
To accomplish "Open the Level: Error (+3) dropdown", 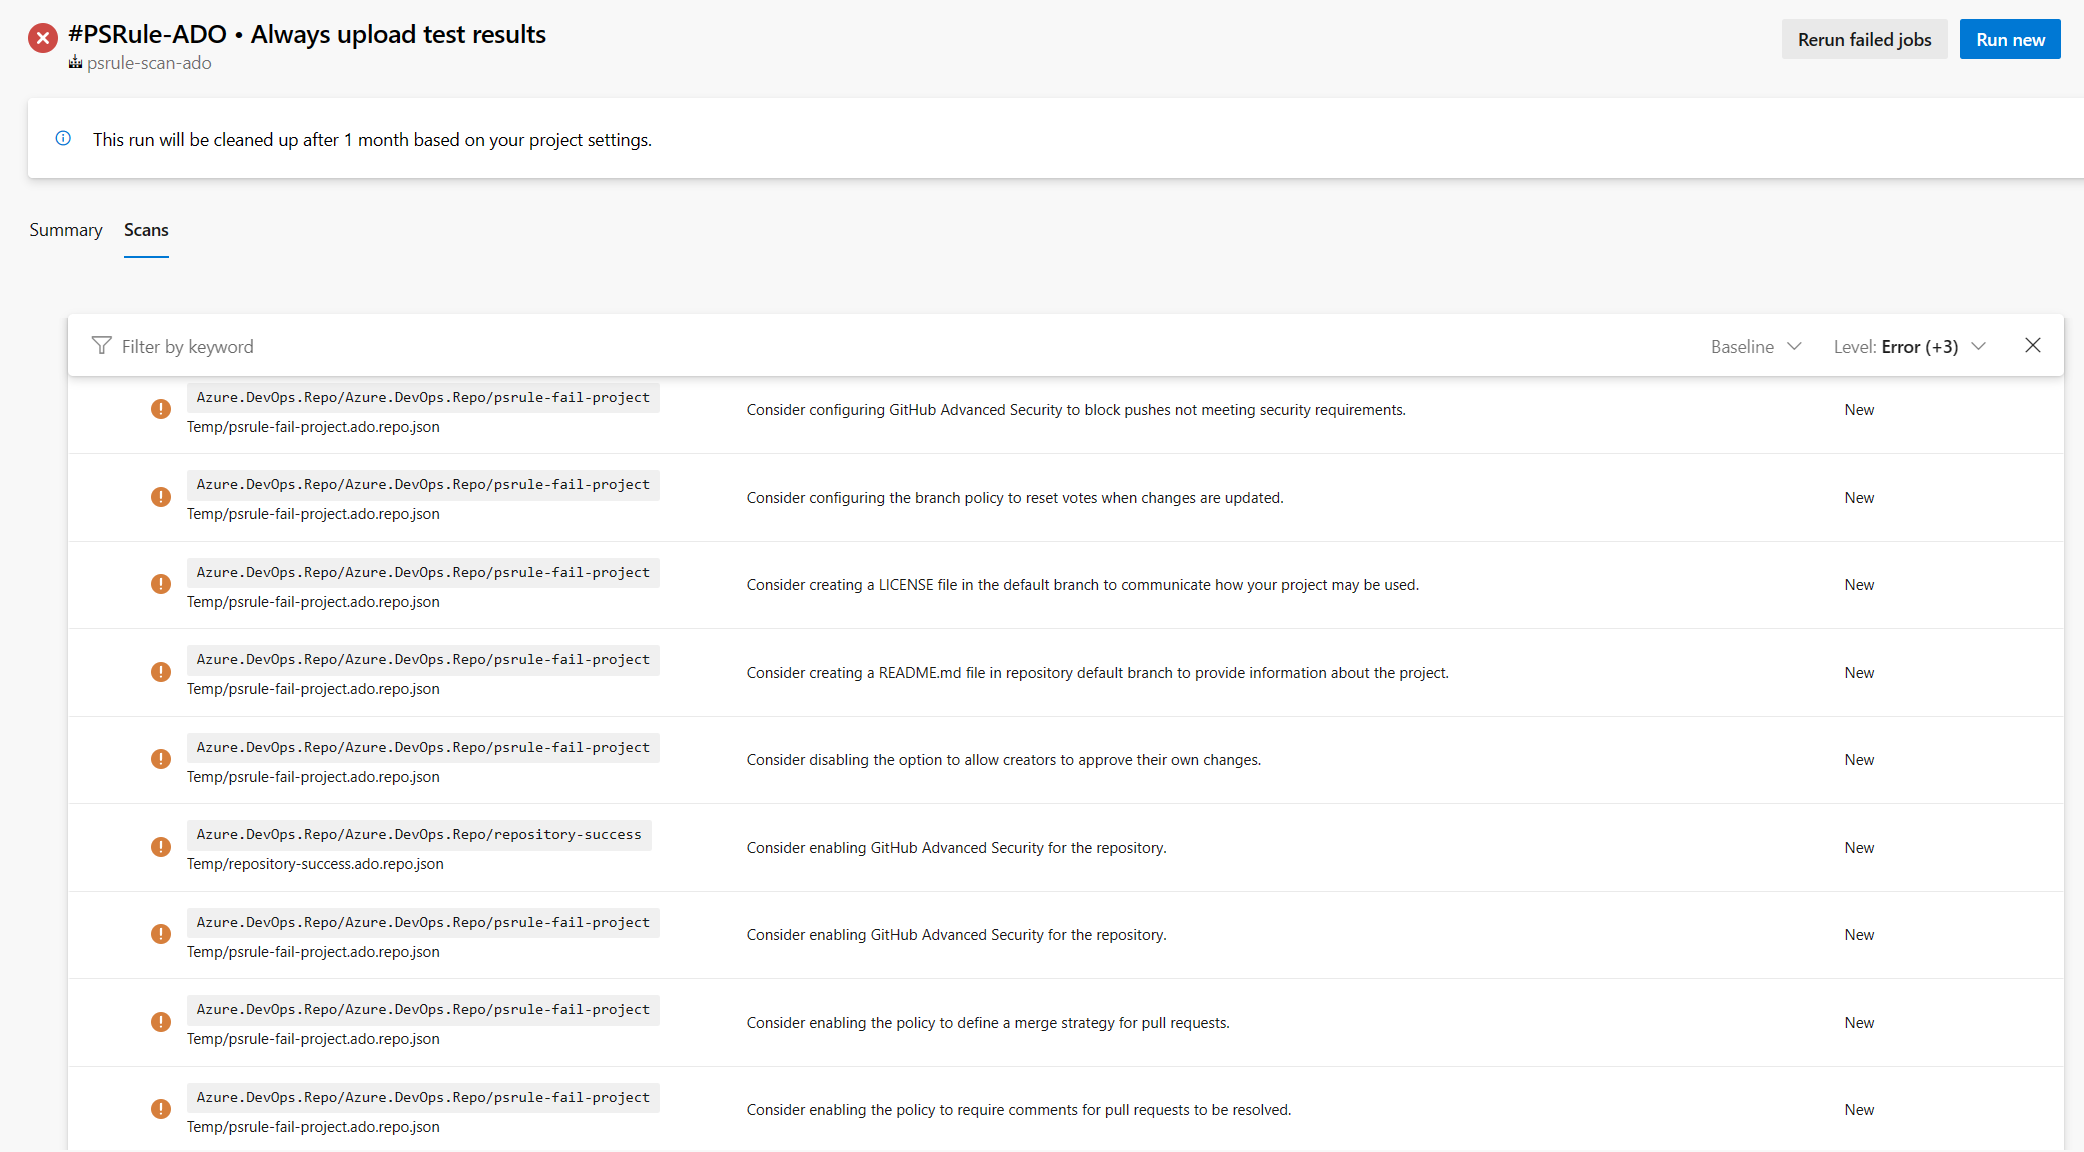I will 1909,346.
